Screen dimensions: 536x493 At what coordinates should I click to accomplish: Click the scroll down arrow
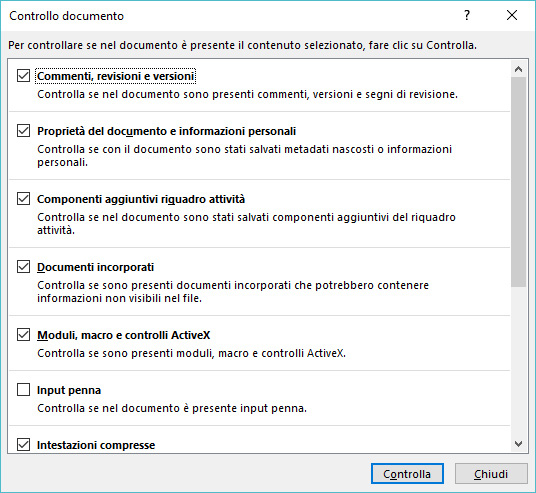click(518, 444)
